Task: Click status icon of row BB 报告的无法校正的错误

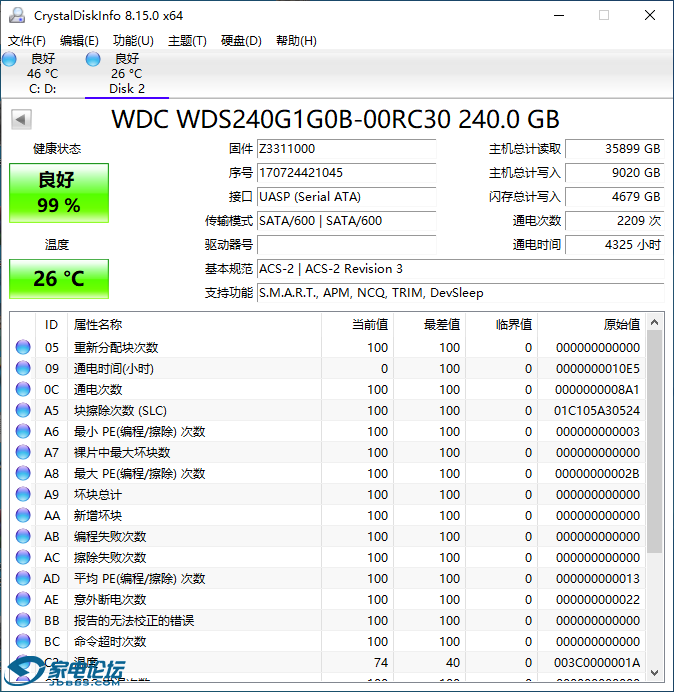Action: coord(23,621)
